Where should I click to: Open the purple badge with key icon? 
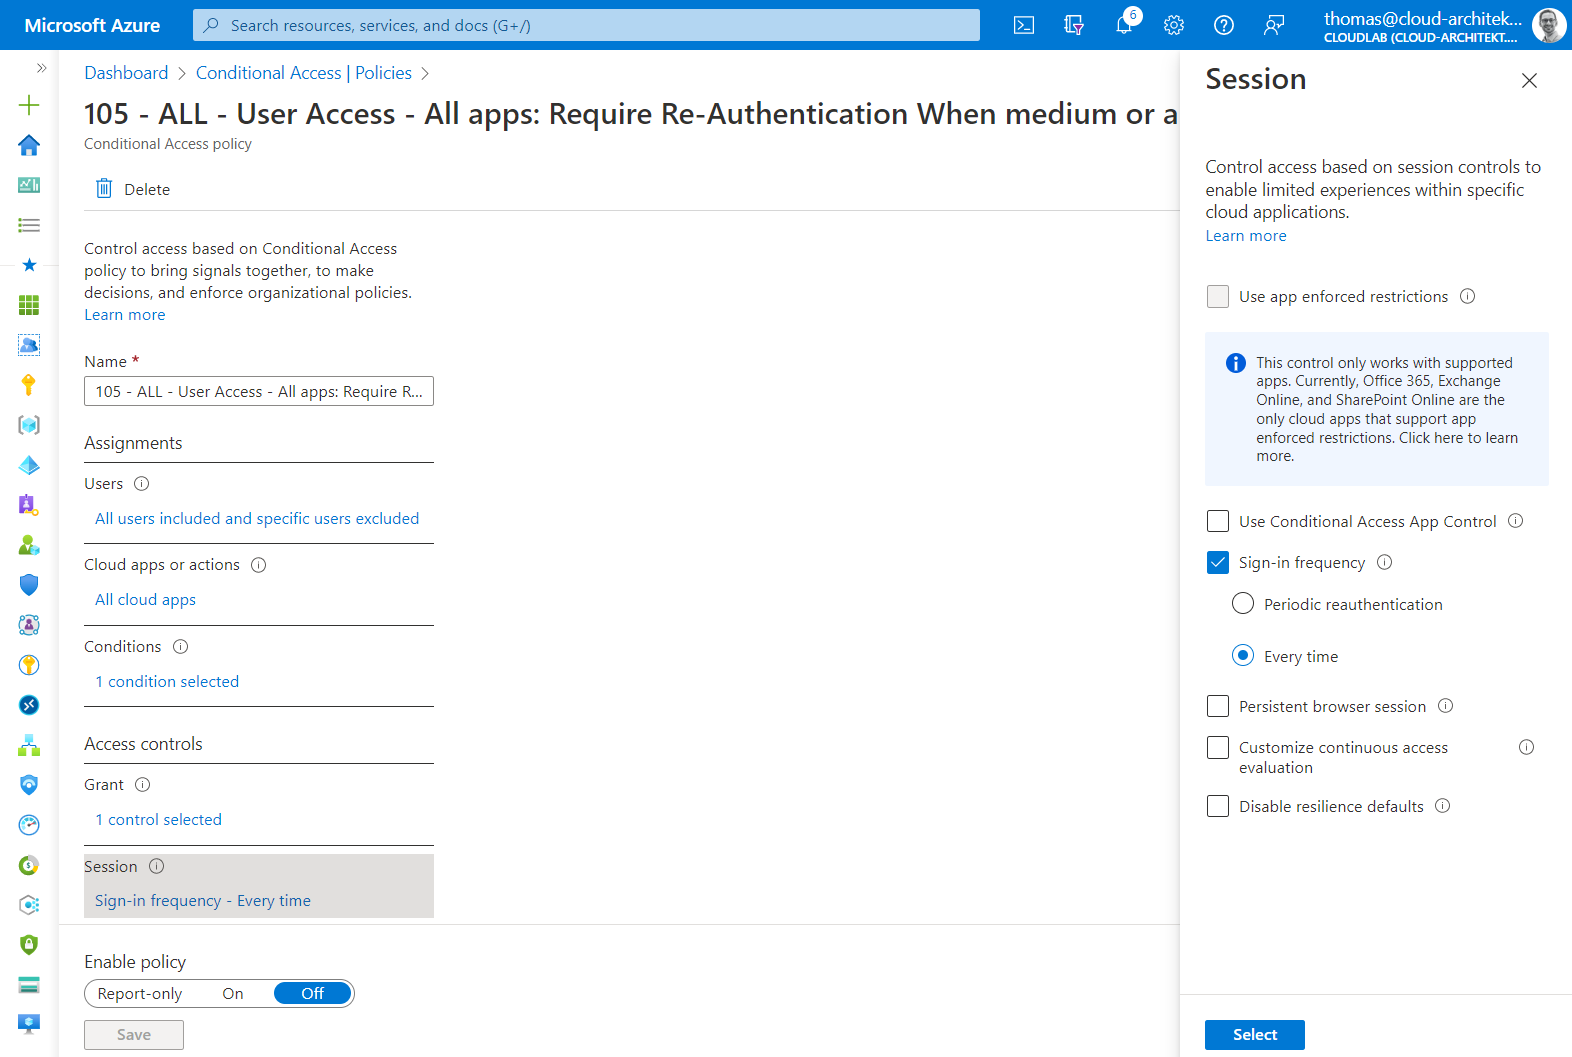(x=29, y=505)
